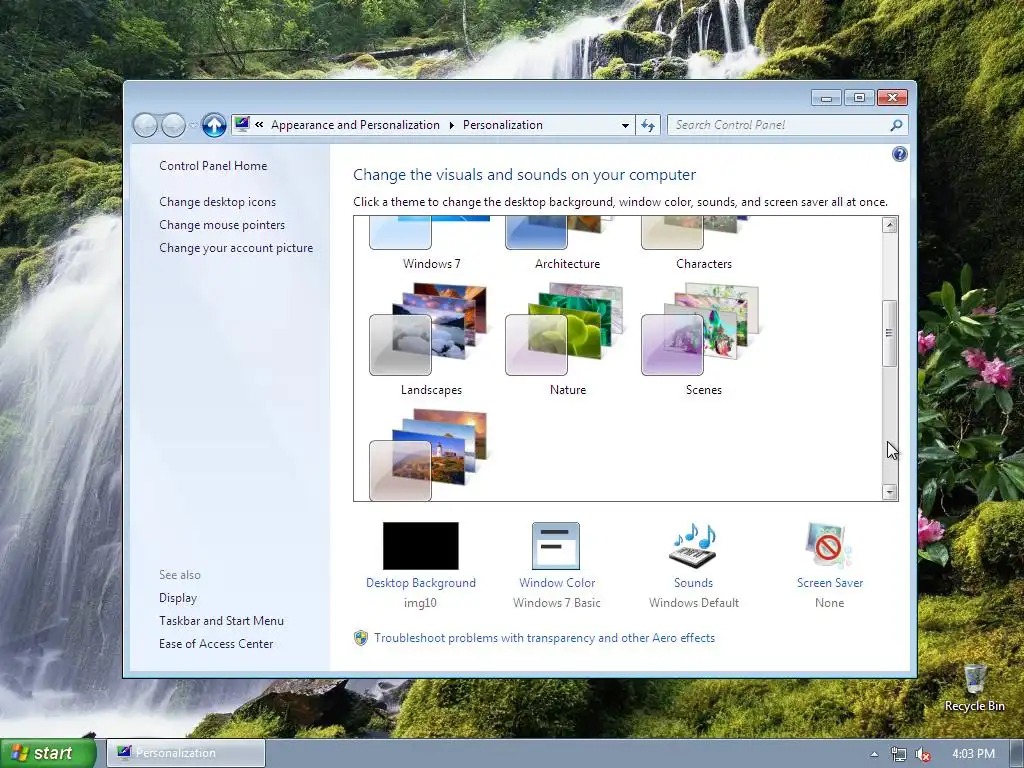
Task: Expand the Appearance and Personalization breadcrumb arrow
Action: click(451, 125)
